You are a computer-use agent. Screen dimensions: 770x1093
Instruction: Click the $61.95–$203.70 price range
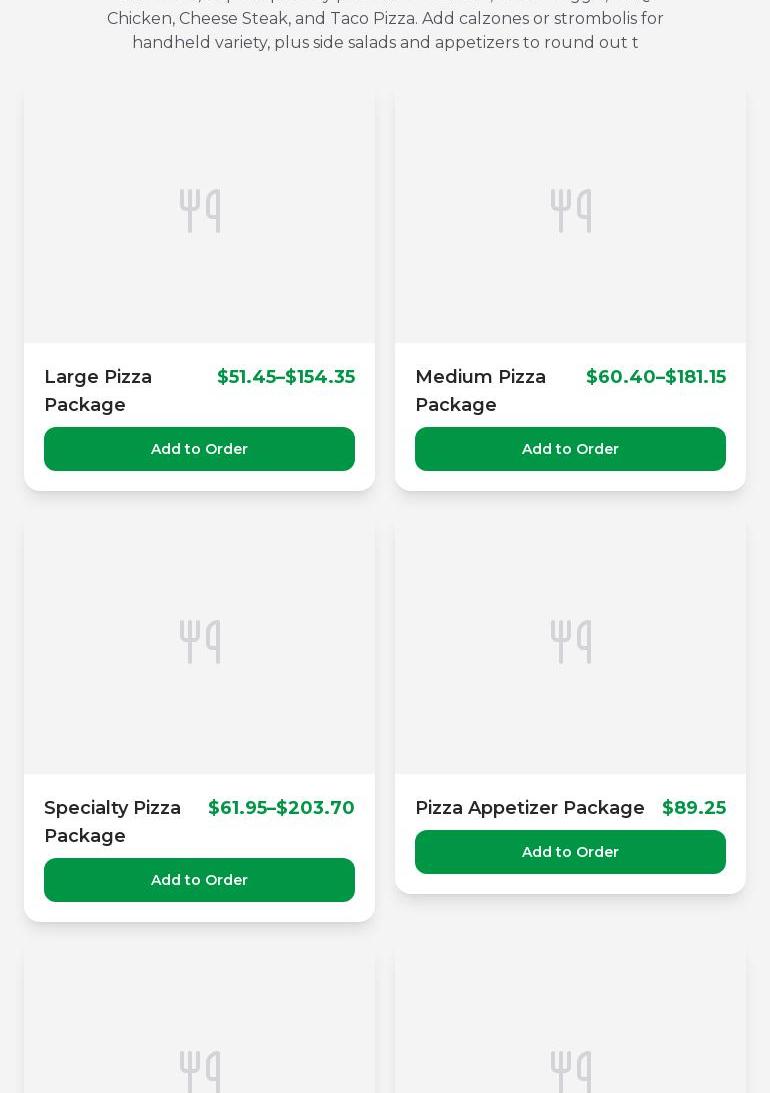[281, 808]
